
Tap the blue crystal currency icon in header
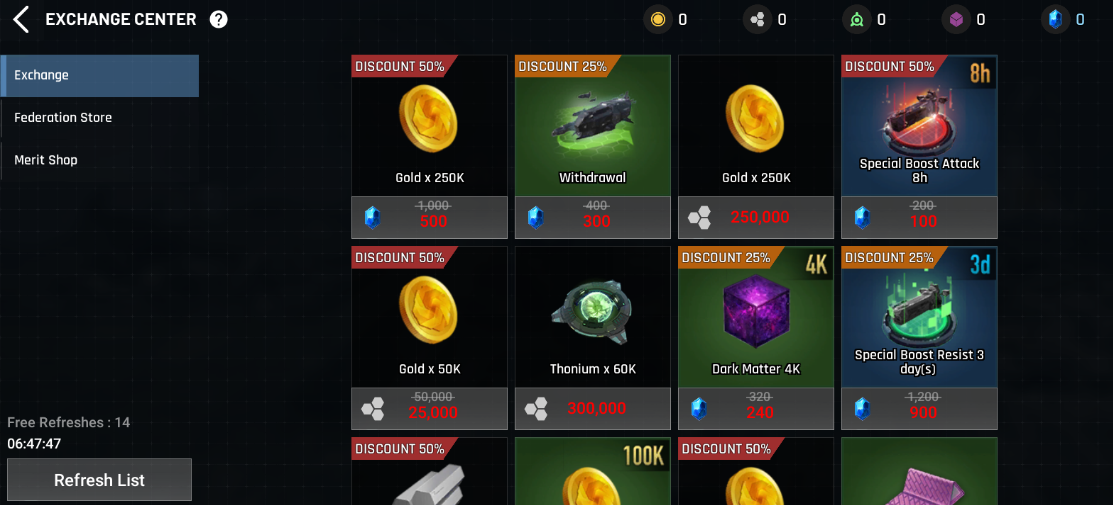[1056, 20]
